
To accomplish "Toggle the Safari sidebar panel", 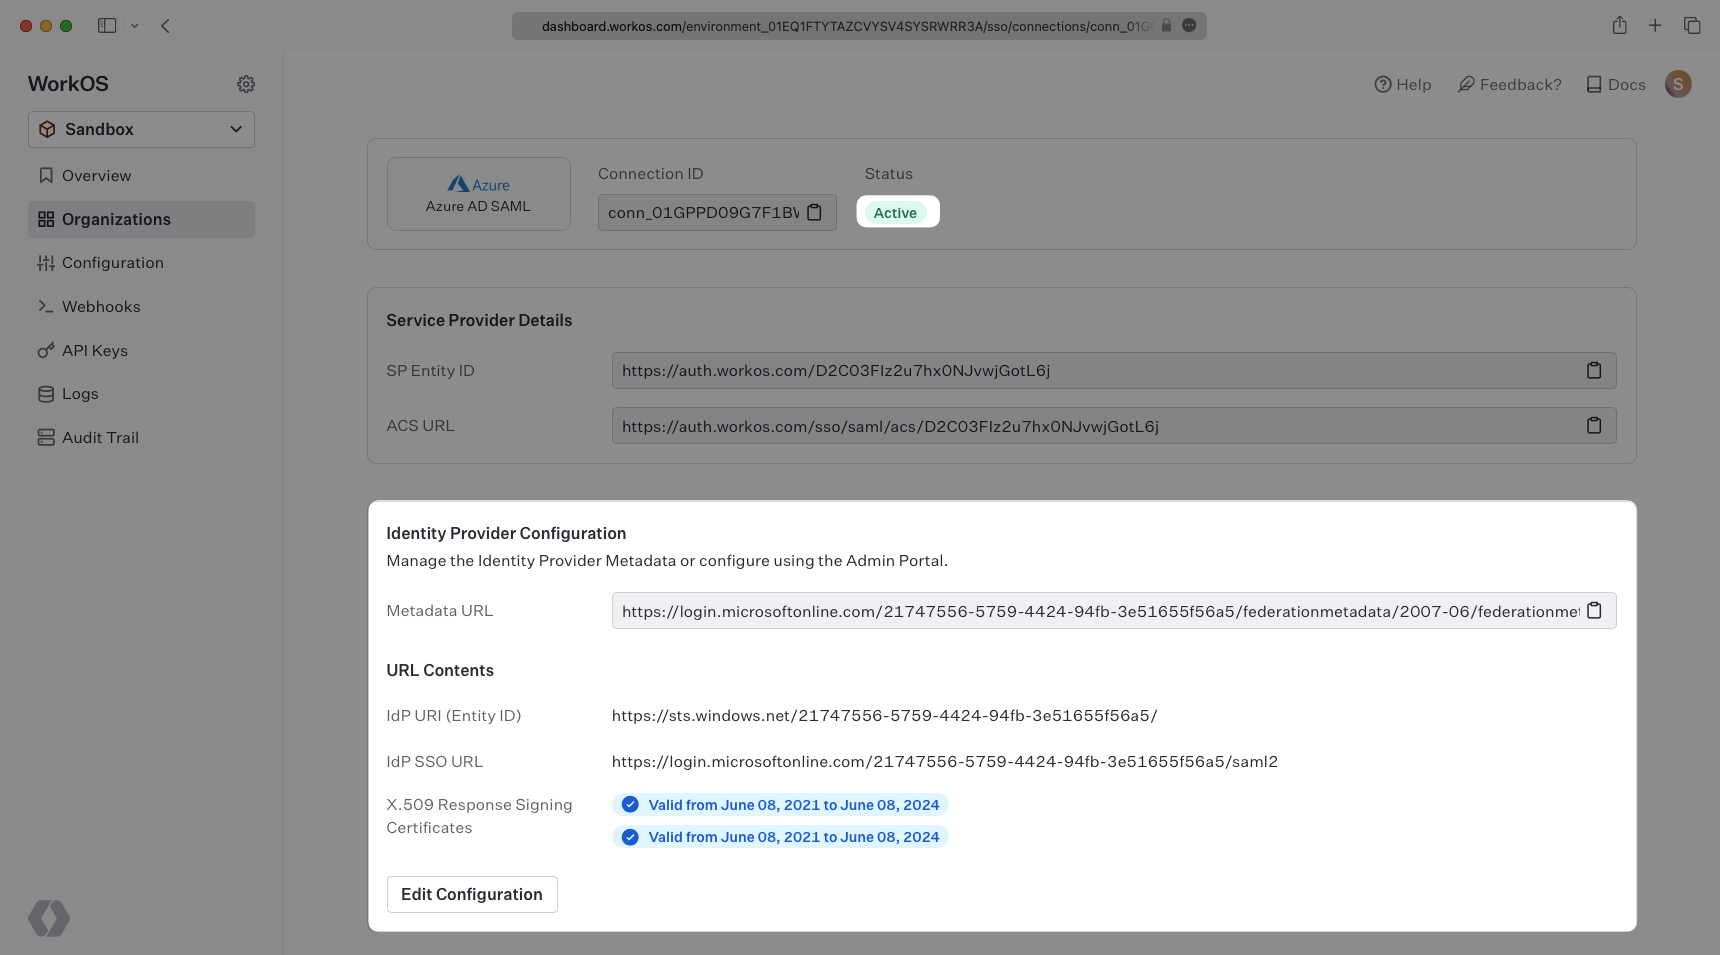I will (x=107, y=26).
